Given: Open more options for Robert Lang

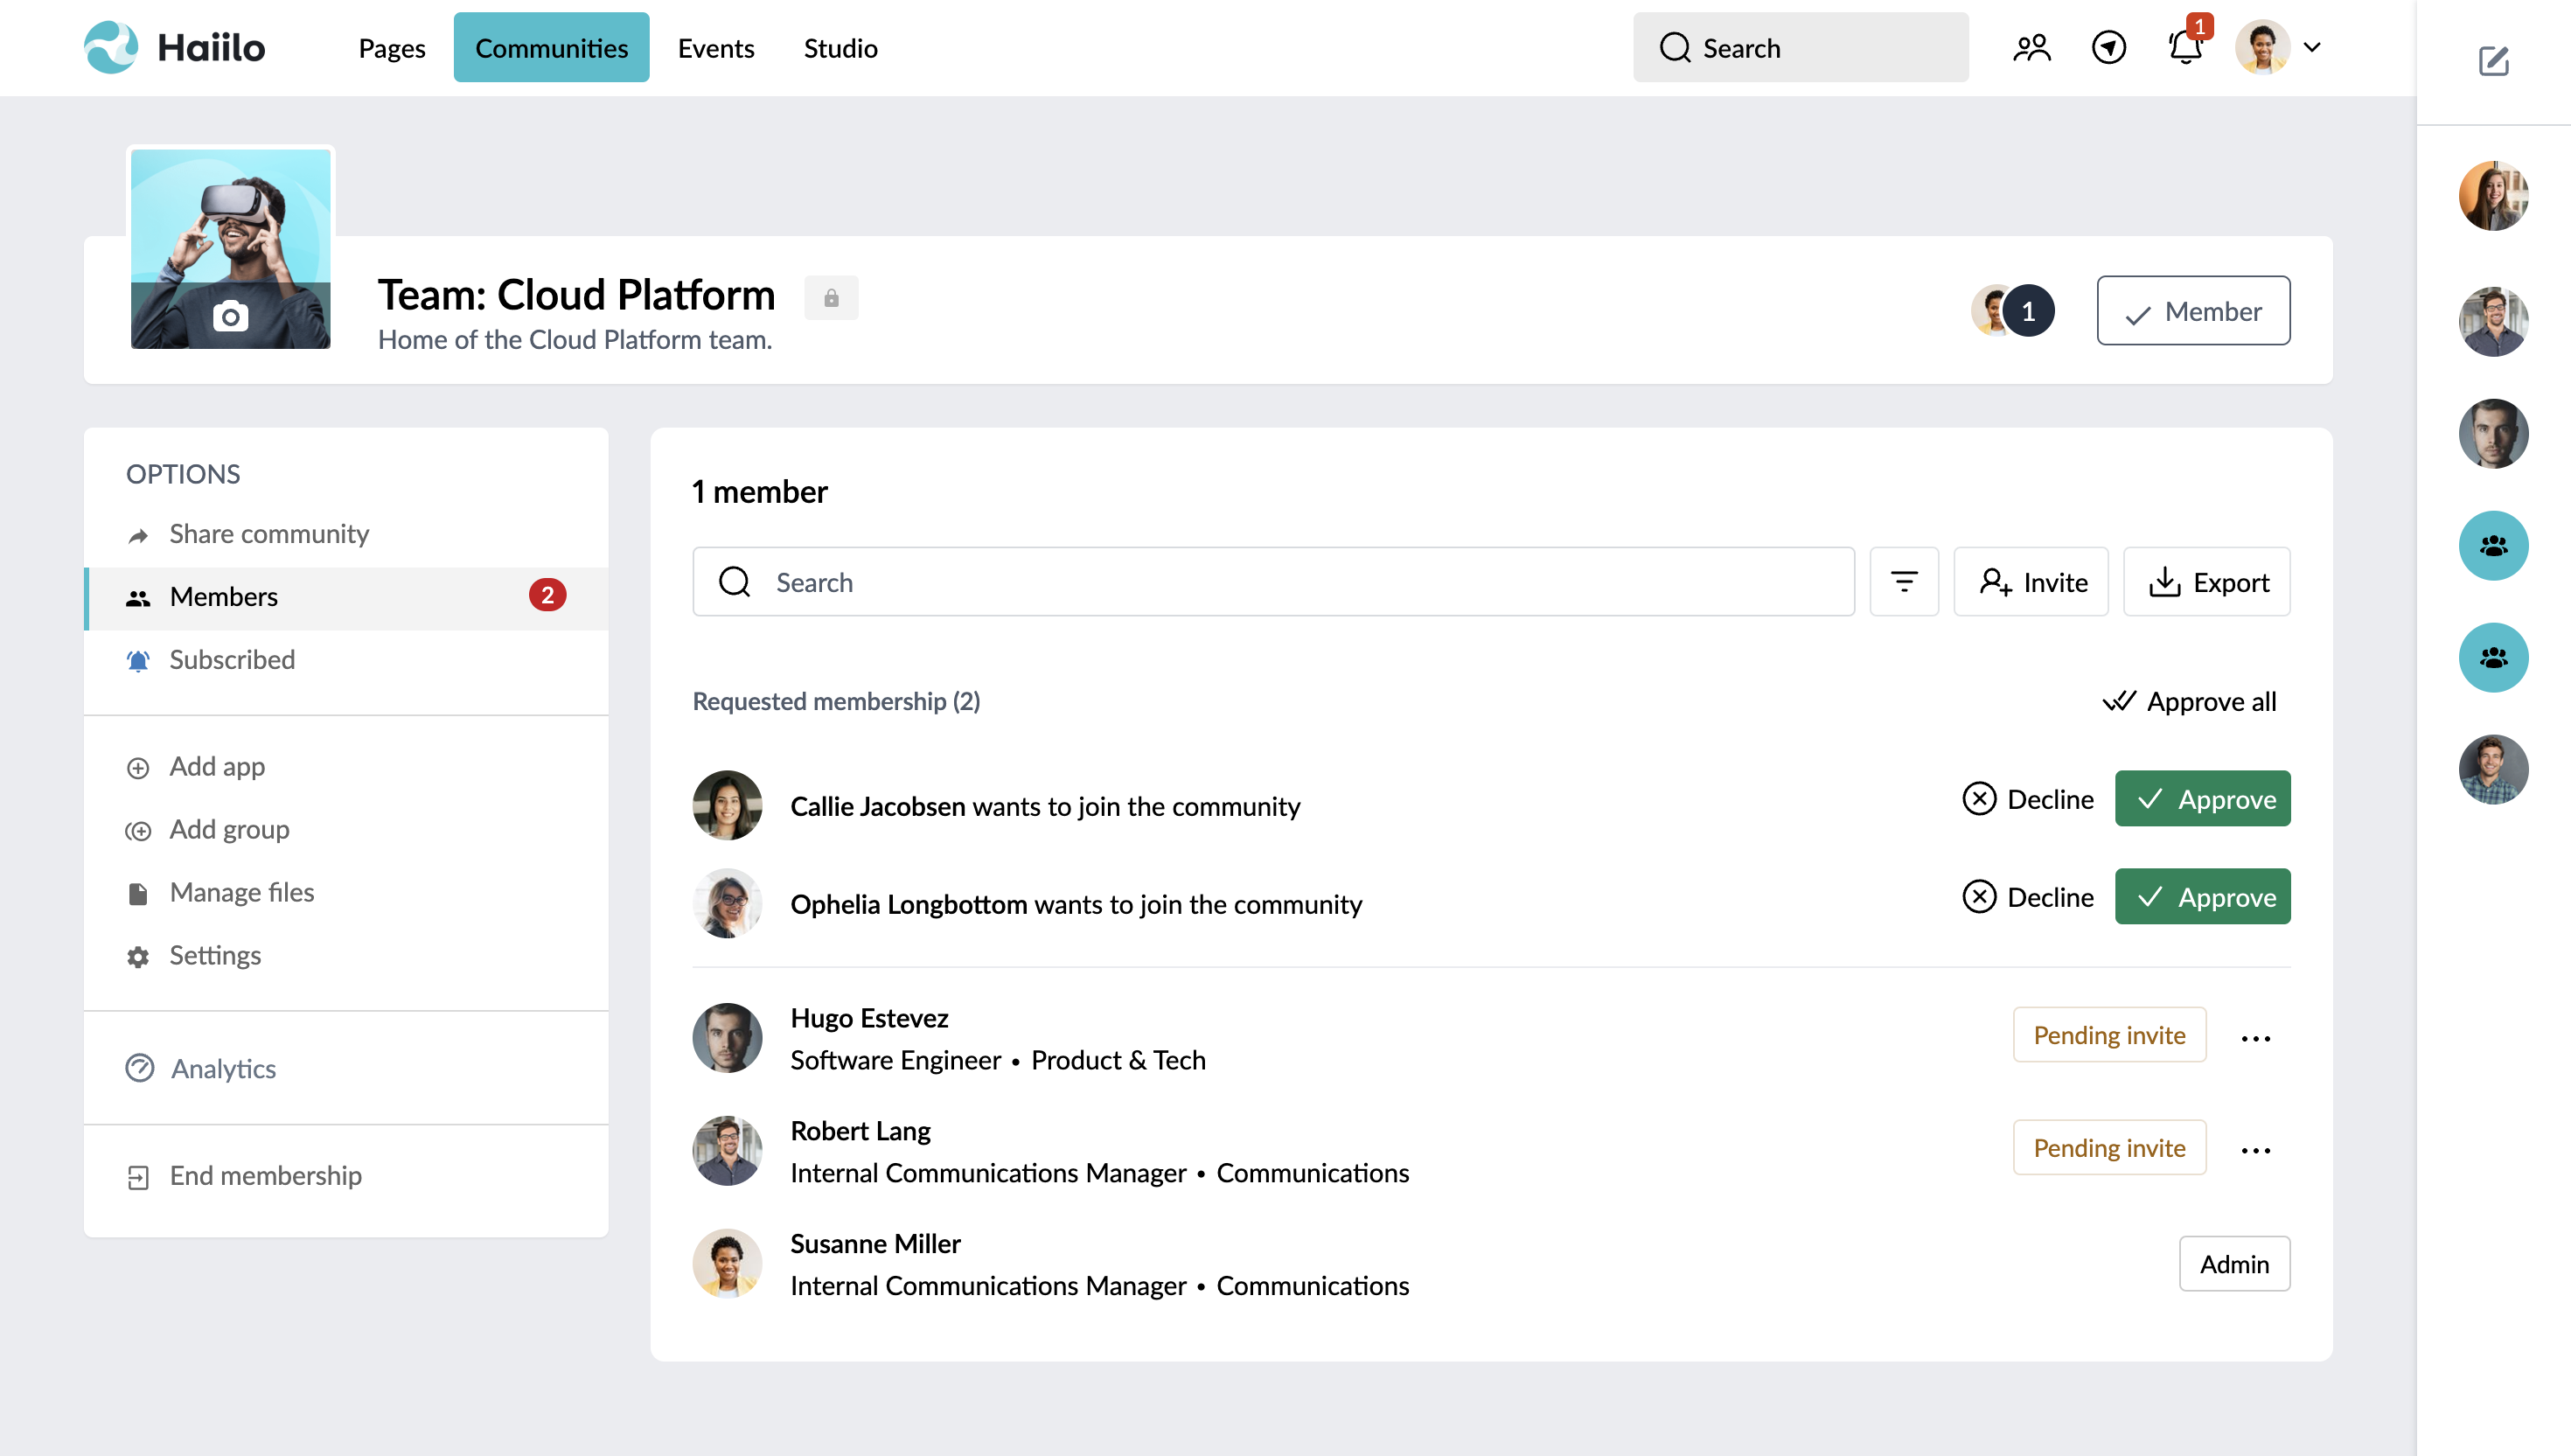Looking at the screenshot, I should tap(2256, 1150).
